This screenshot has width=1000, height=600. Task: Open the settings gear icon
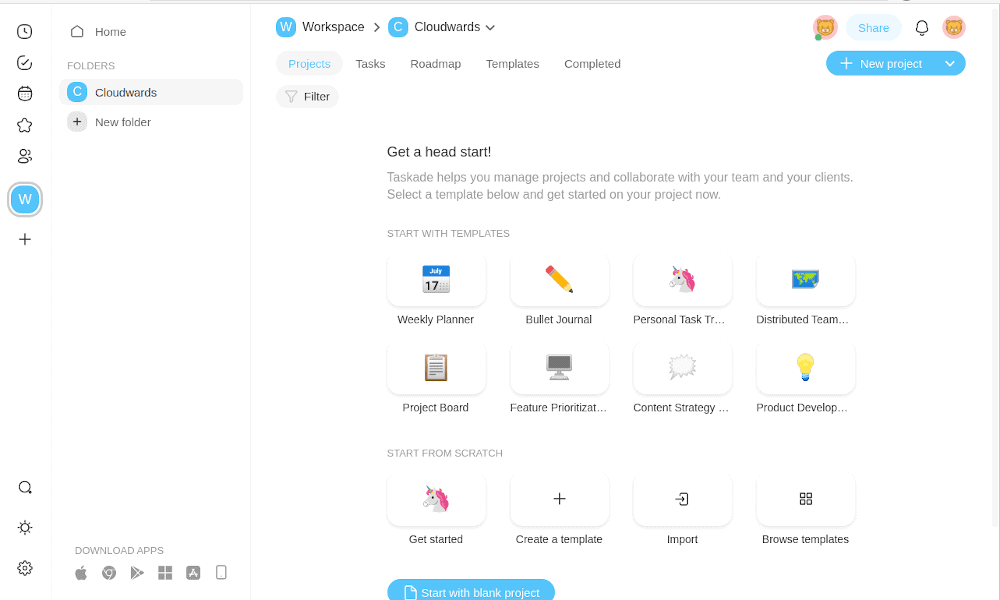25,568
